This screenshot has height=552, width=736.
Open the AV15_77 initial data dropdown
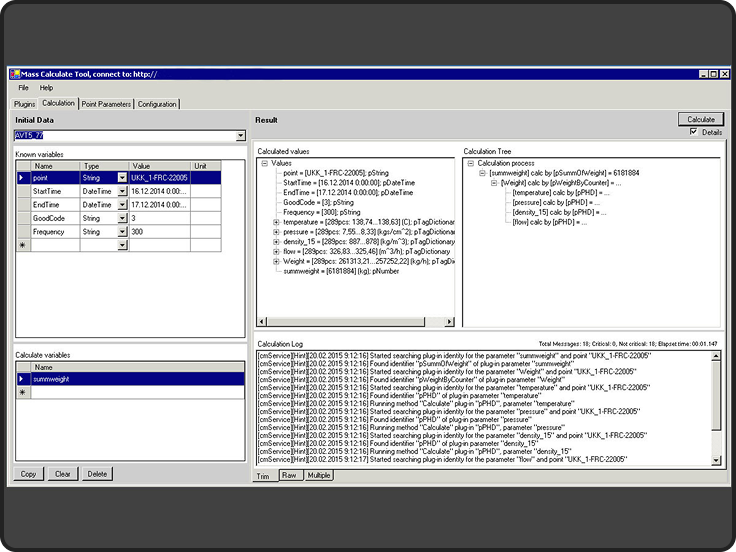point(240,136)
